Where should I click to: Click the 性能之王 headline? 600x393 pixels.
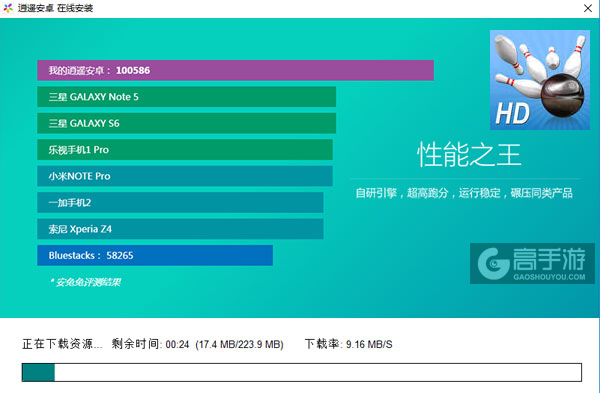point(469,155)
